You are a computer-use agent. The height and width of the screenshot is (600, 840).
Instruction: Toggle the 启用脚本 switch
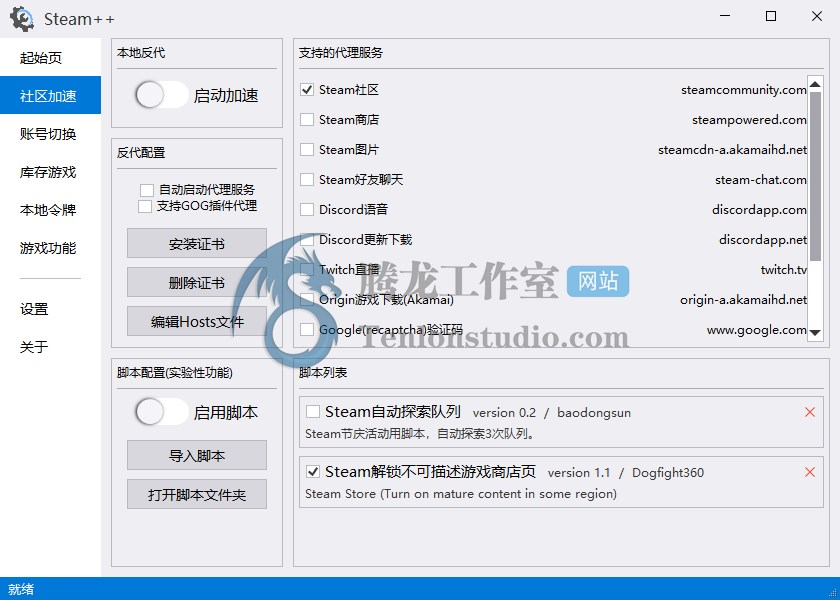click(161, 412)
